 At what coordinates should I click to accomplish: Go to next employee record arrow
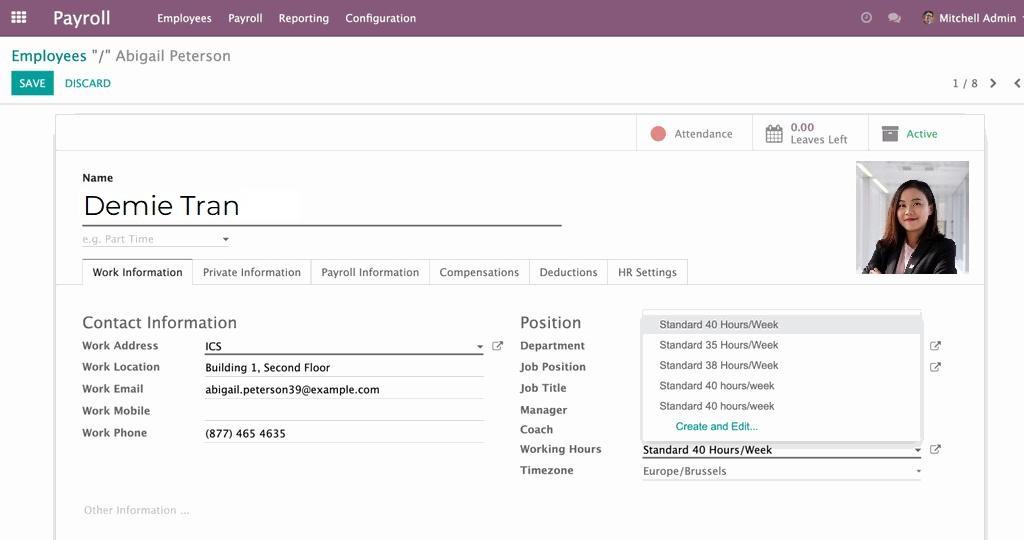click(x=993, y=83)
